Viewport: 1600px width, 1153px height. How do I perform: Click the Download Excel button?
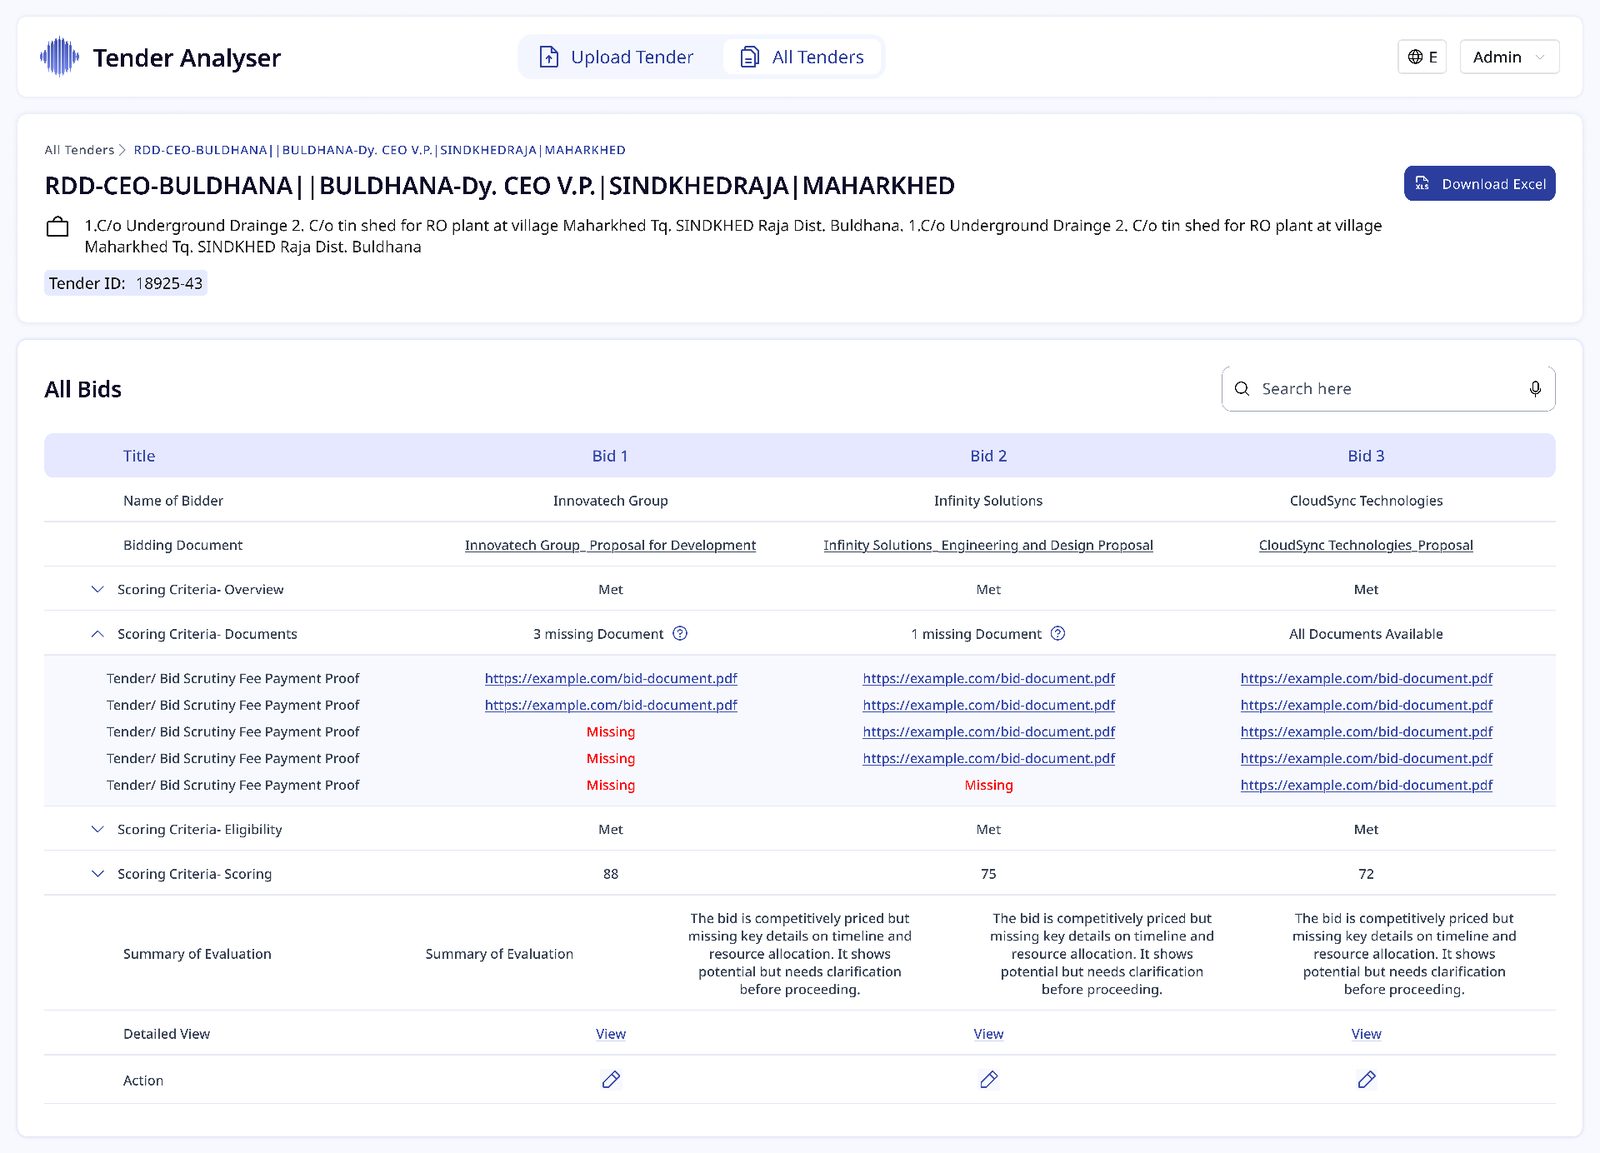[1479, 184]
